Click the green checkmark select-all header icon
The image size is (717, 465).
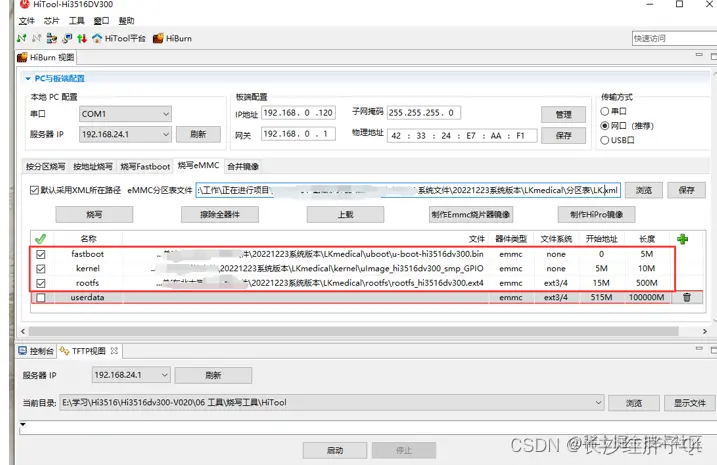[x=40, y=239]
